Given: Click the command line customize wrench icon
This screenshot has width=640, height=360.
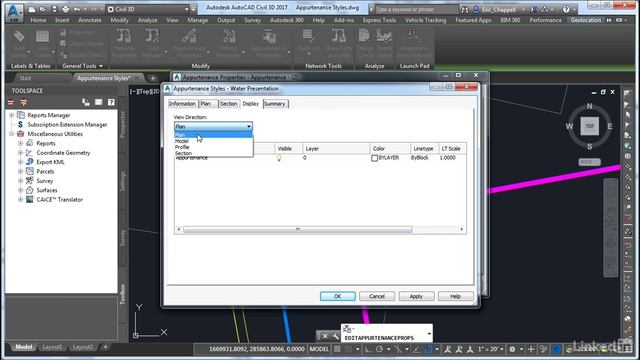Looking at the screenshot, I should (335, 336).
